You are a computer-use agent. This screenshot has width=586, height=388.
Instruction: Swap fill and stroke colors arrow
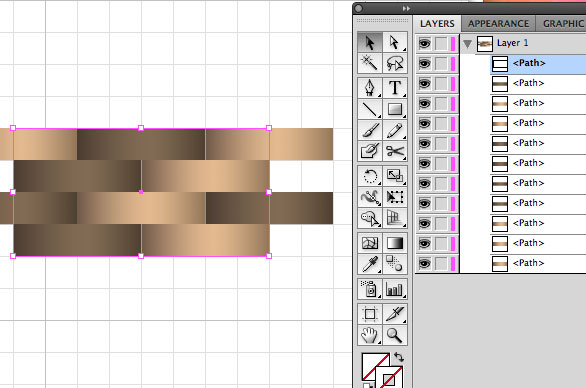[x=399, y=357]
